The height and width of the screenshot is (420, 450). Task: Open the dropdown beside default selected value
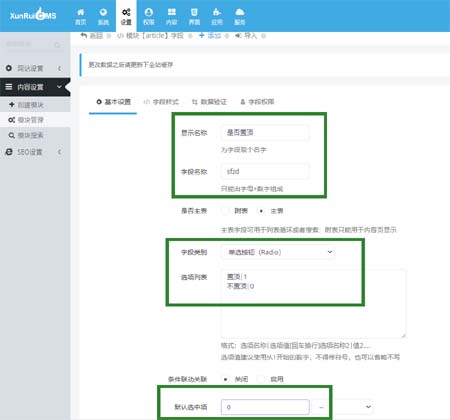tap(342, 407)
